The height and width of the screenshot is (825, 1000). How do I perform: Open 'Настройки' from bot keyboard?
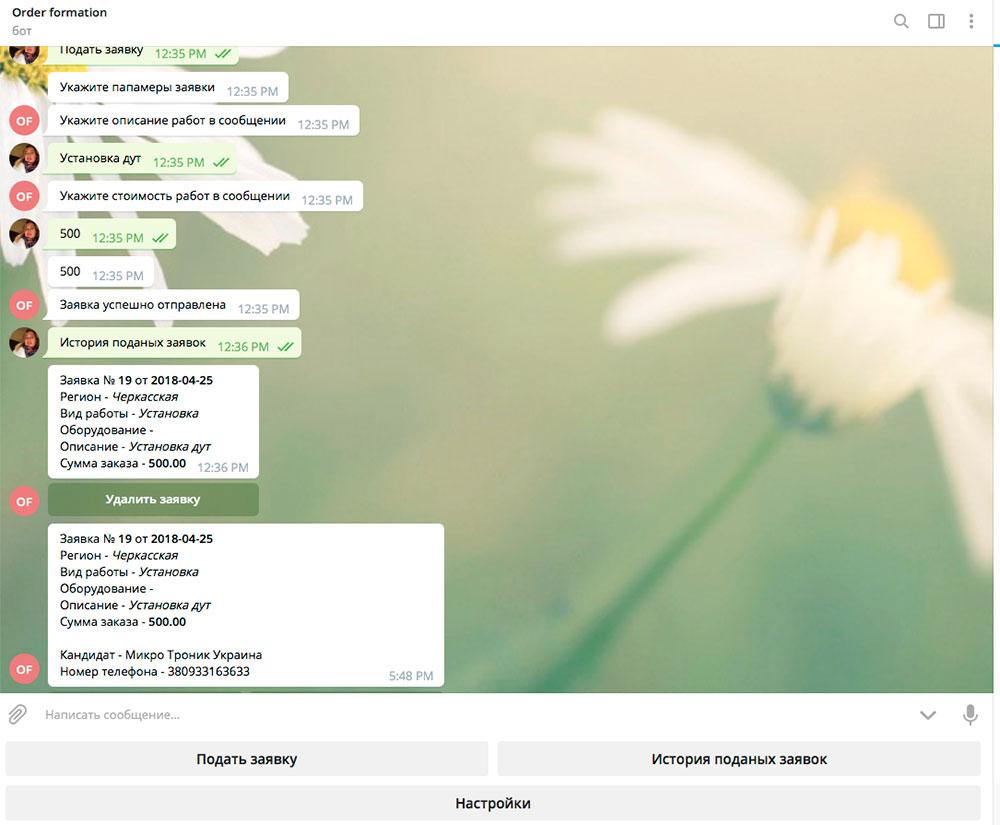(493, 803)
